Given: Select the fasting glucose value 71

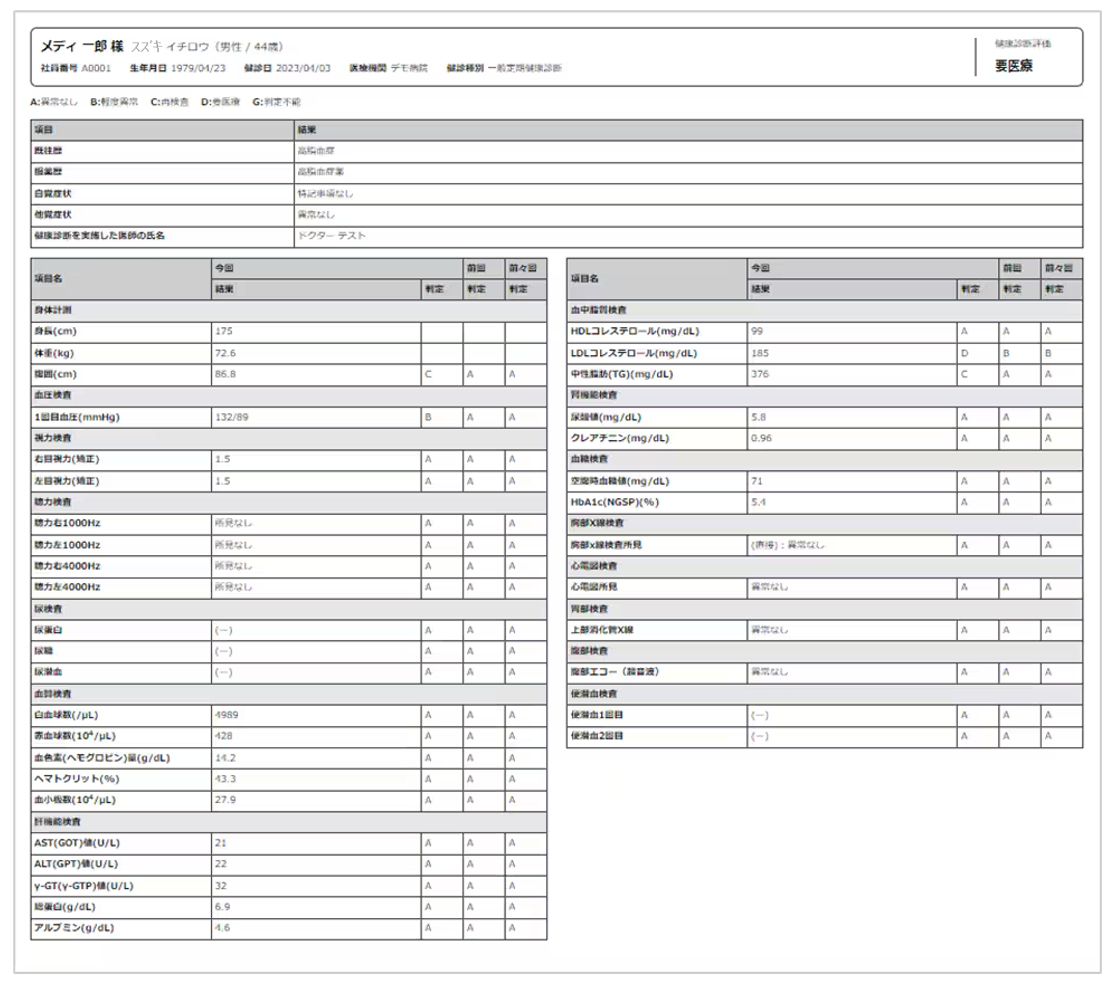Looking at the screenshot, I should [x=757, y=481].
